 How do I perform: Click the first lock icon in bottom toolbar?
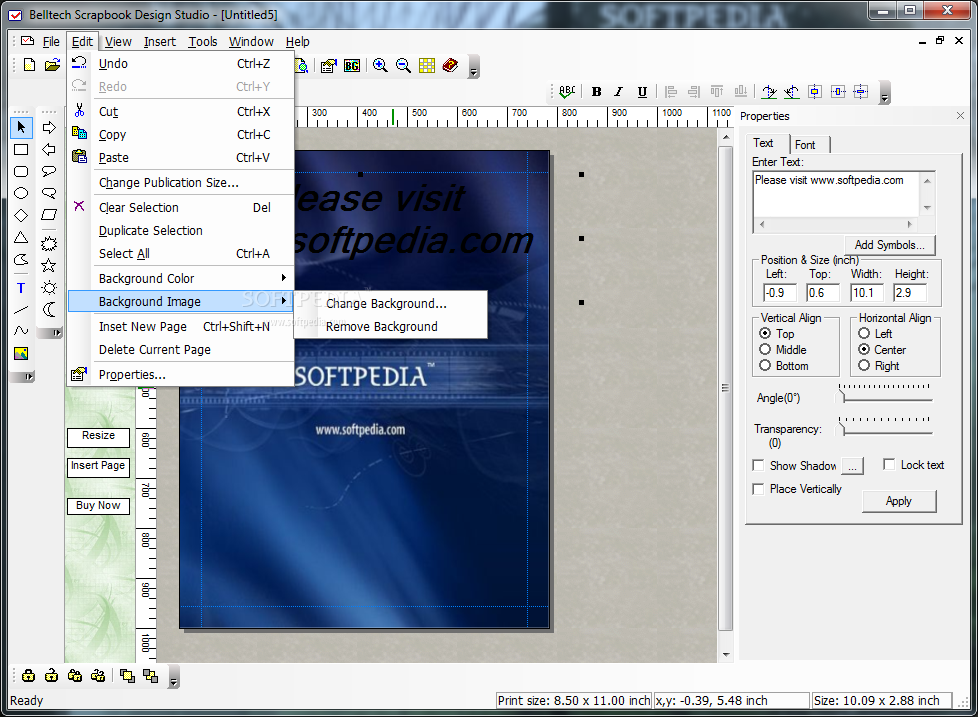point(28,675)
